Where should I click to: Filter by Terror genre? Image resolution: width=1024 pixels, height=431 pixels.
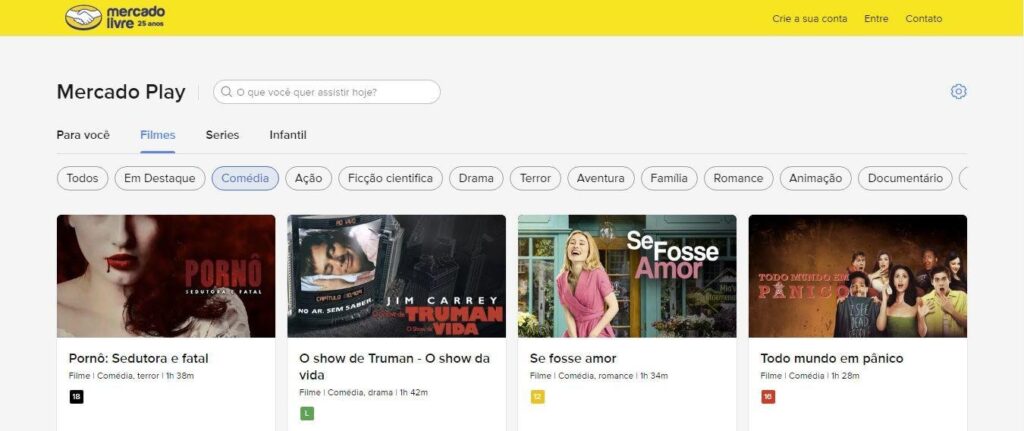pos(536,178)
